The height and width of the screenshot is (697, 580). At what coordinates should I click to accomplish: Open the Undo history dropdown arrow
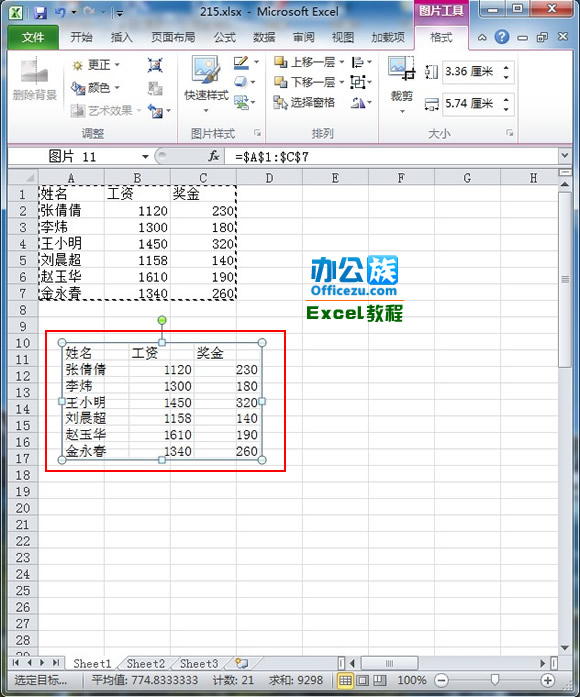point(74,12)
